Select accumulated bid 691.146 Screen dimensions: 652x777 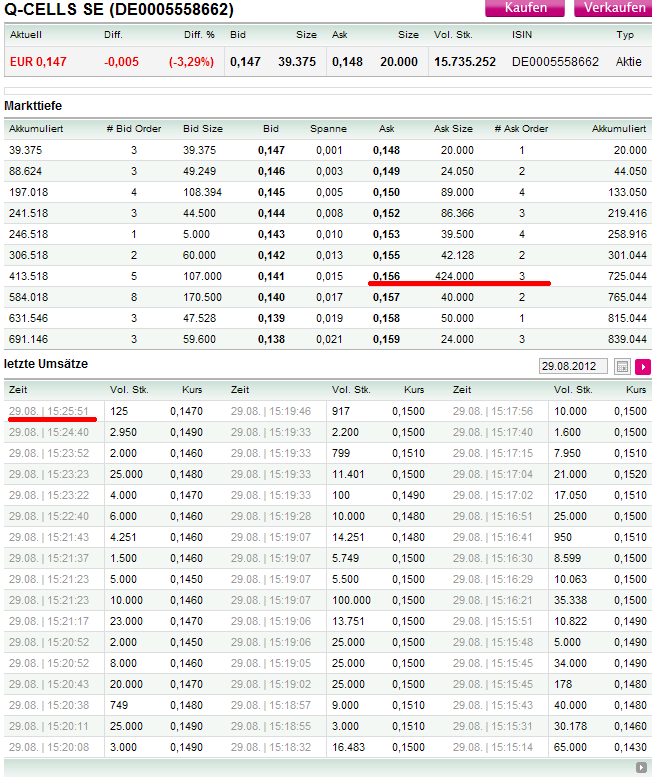pyautogui.click(x=28, y=339)
